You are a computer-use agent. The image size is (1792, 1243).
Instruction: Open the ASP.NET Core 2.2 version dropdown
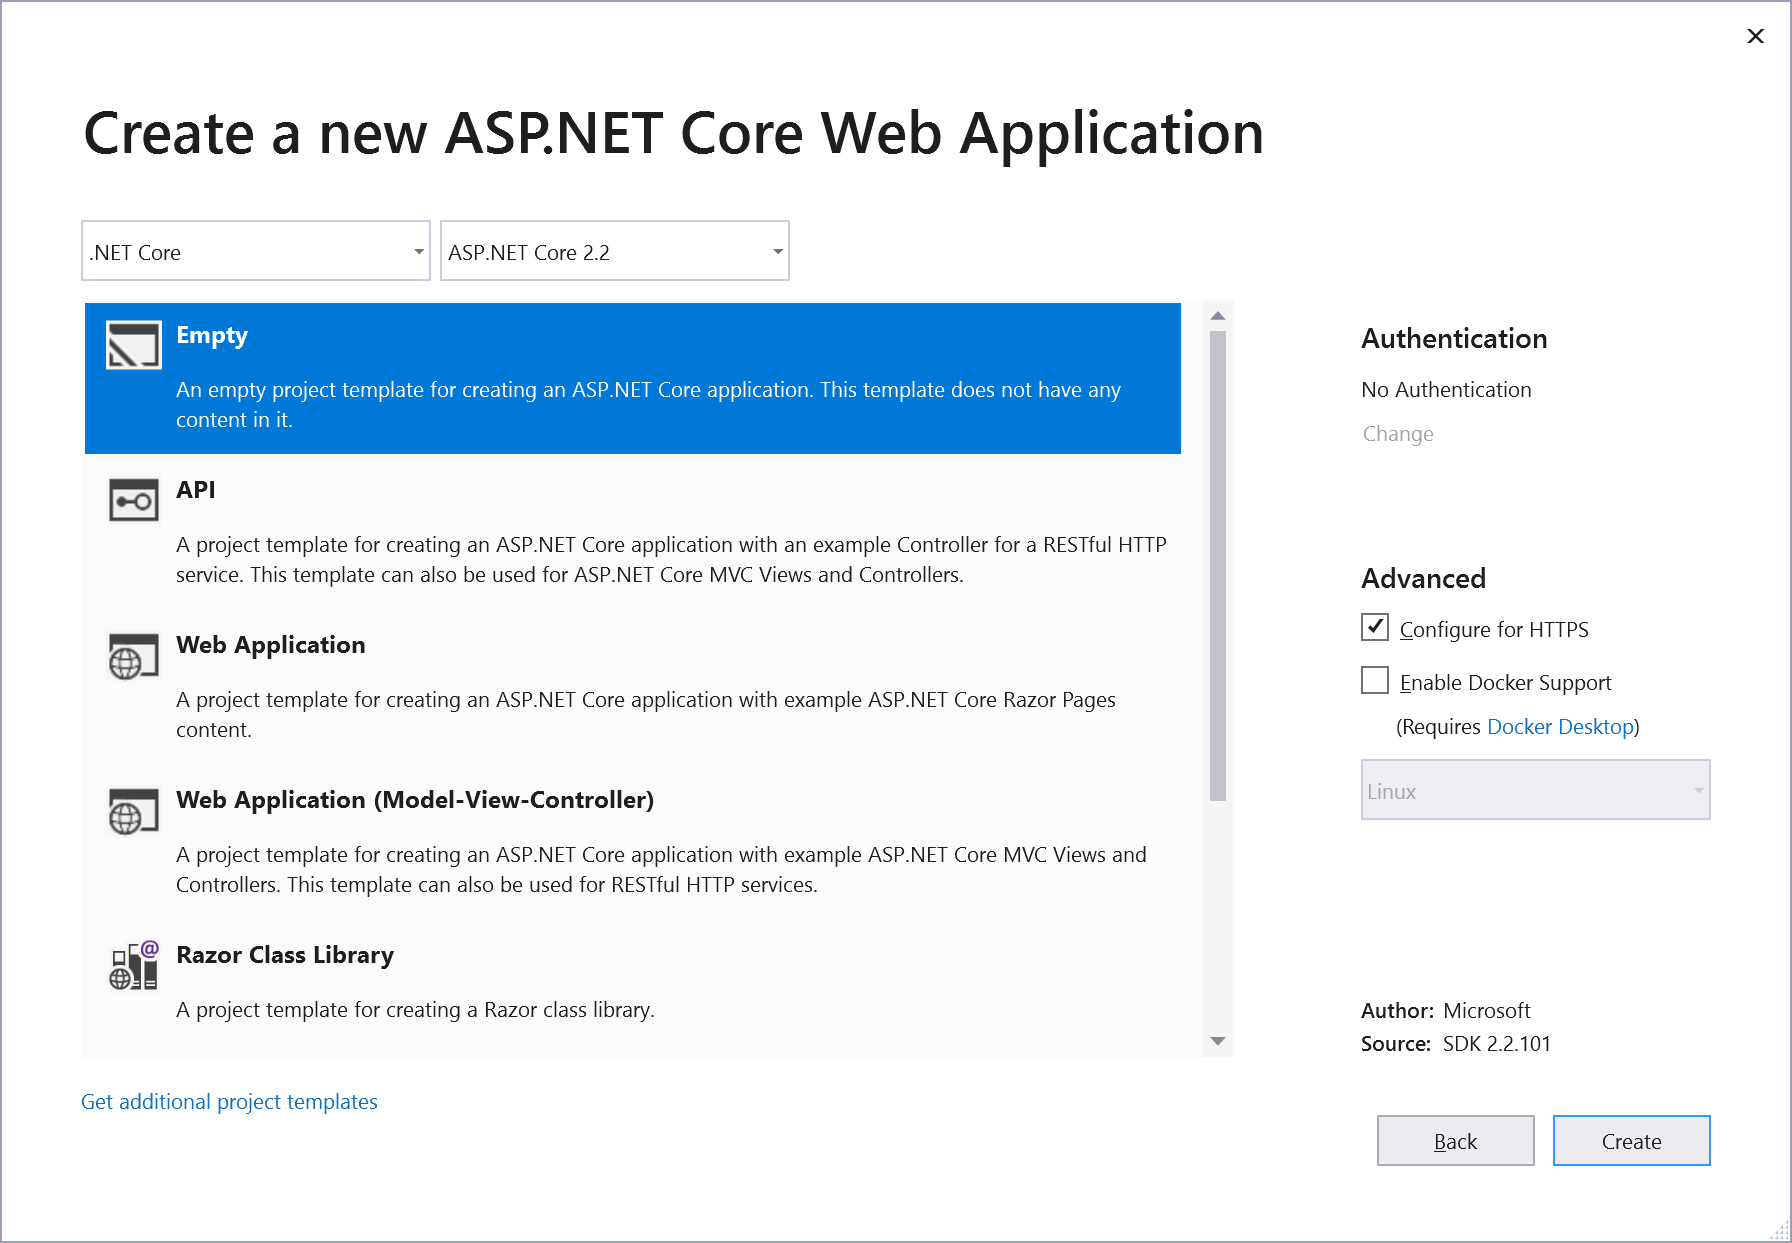[615, 251]
